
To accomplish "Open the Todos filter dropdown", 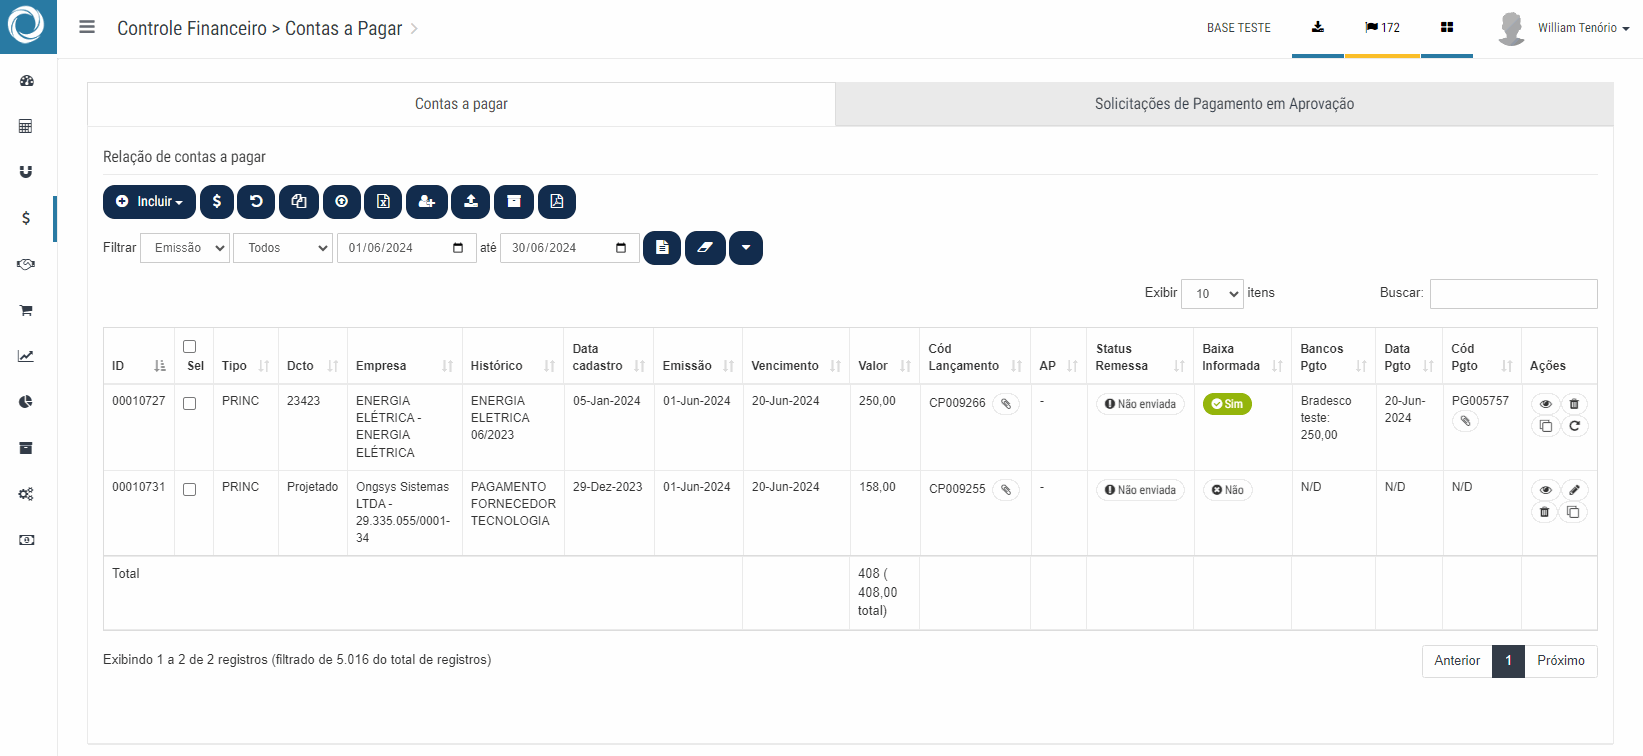I will [x=283, y=248].
